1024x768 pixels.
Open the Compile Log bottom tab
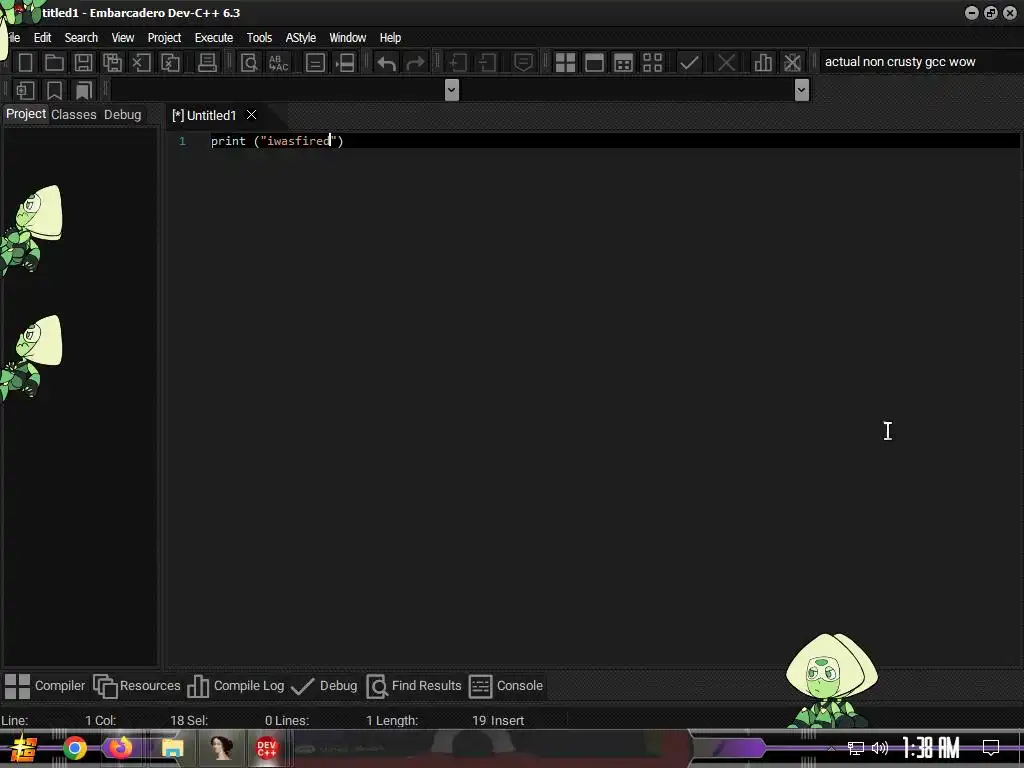[x=236, y=686]
